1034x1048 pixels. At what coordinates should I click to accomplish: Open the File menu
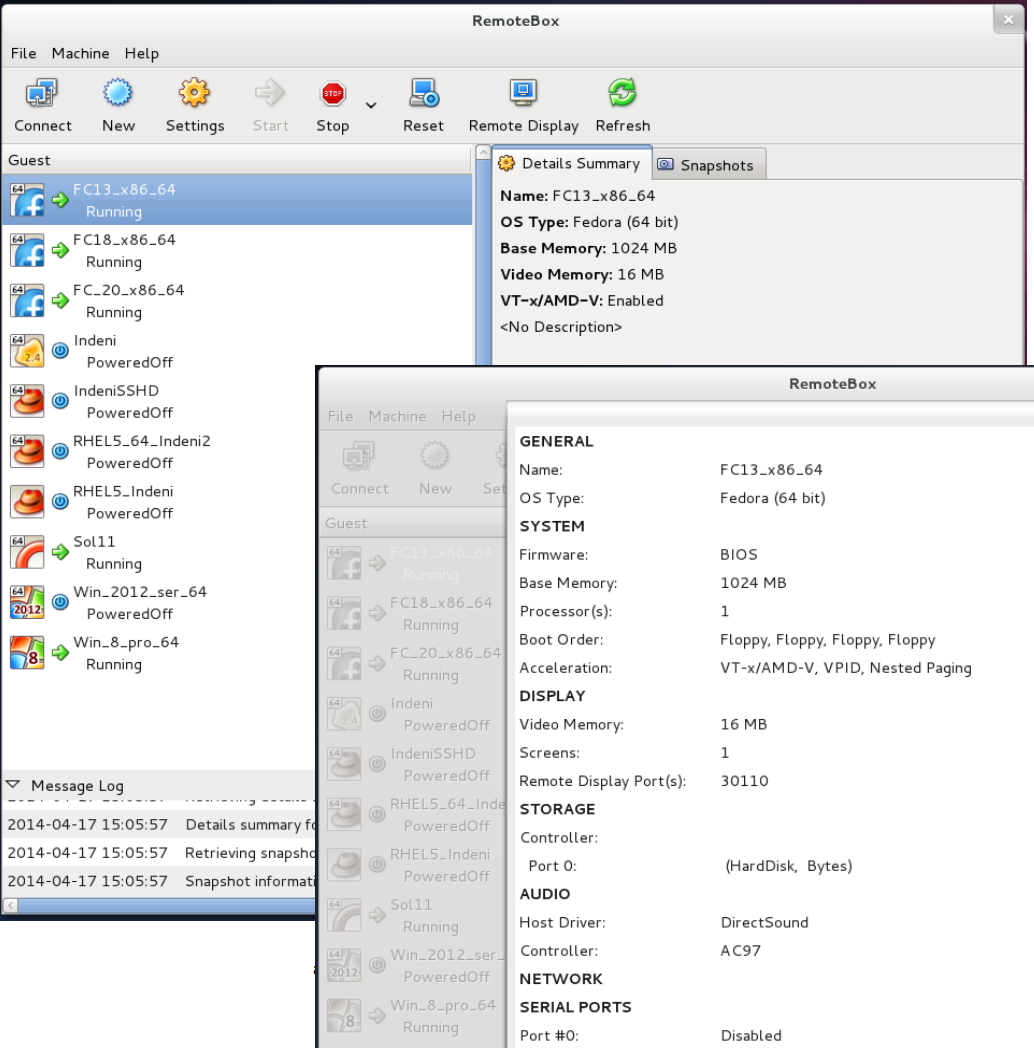tap(23, 53)
